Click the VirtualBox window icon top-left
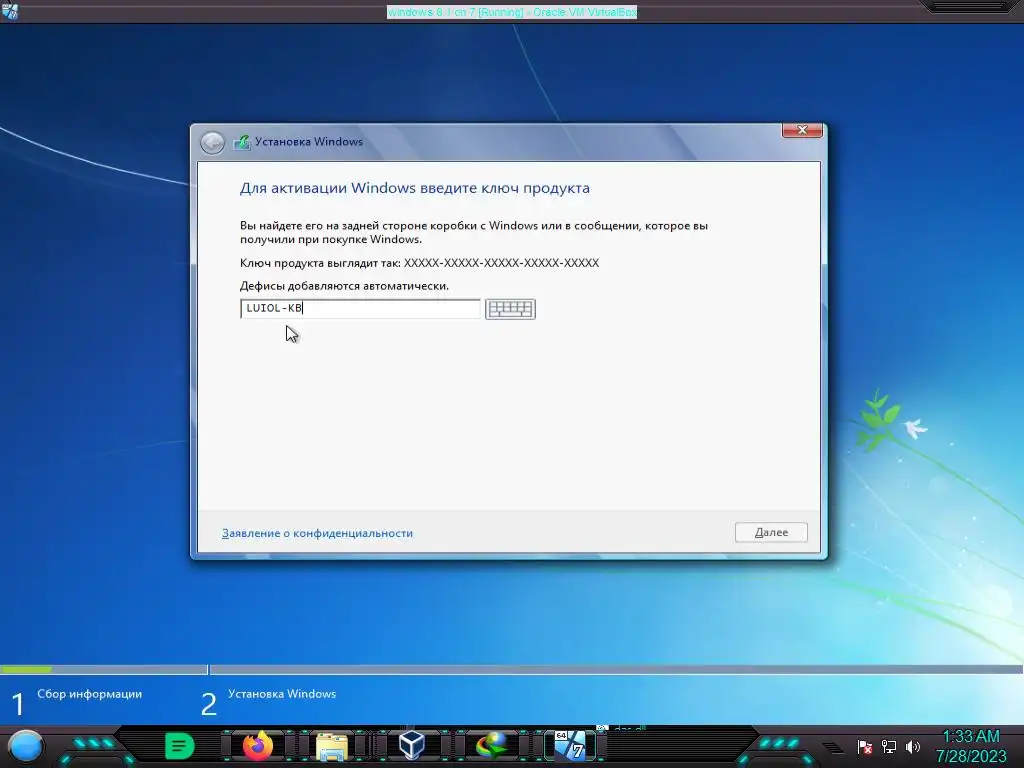 (x=10, y=10)
